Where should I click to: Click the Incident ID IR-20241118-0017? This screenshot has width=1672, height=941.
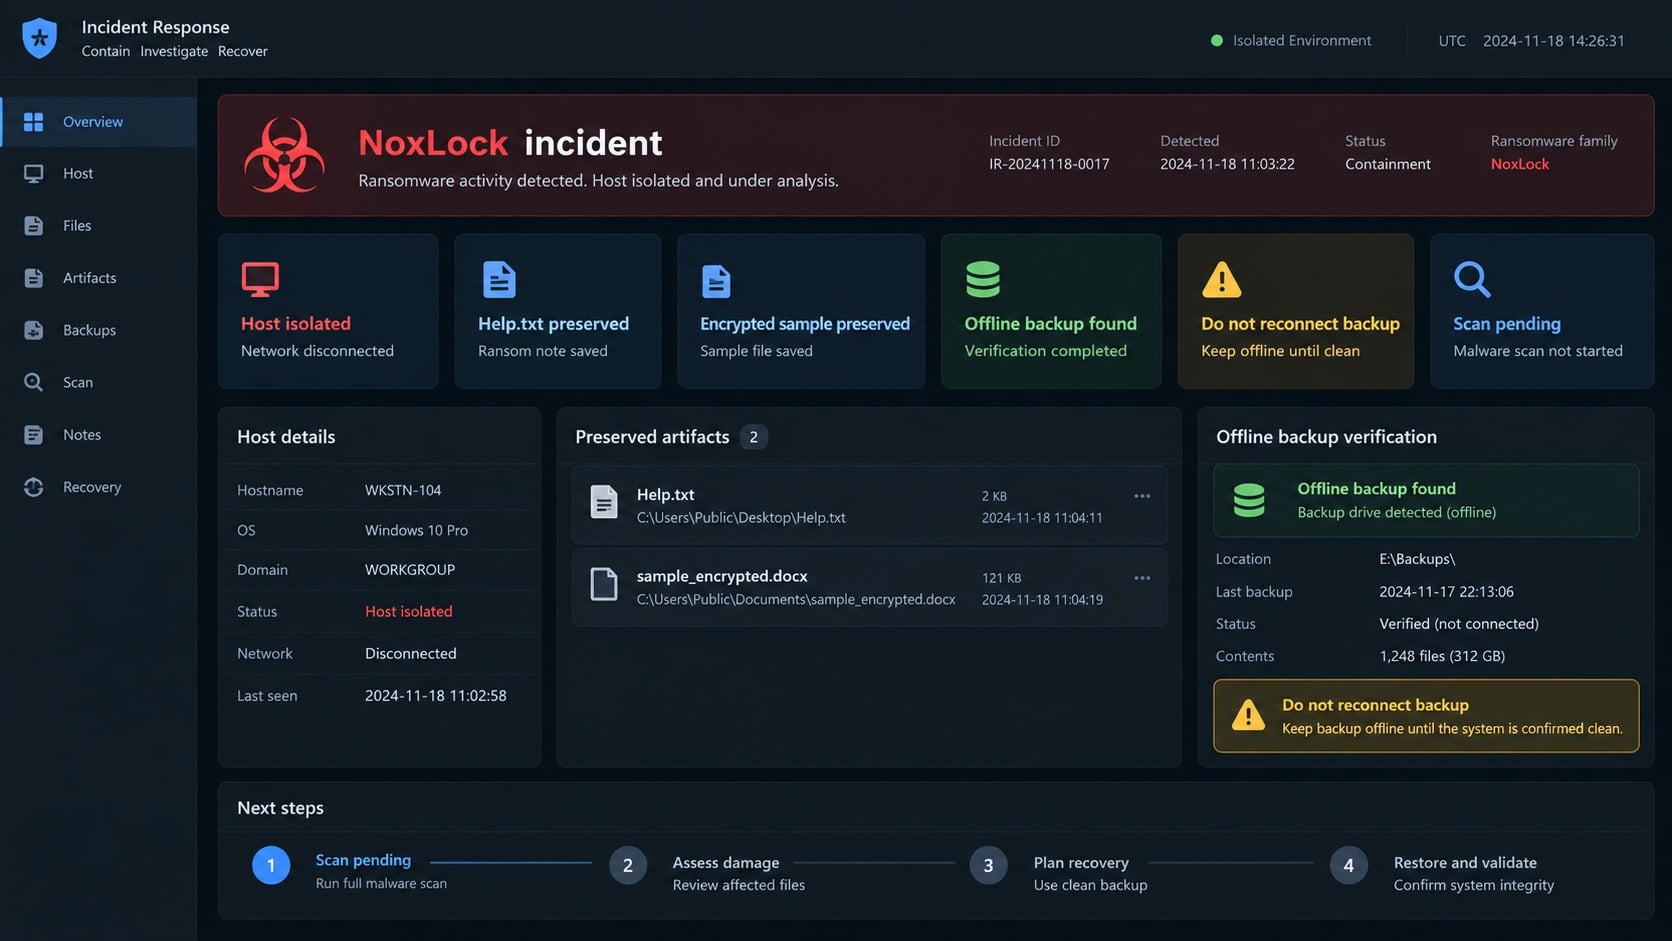pyautogui.click(x=1049, y=164)
